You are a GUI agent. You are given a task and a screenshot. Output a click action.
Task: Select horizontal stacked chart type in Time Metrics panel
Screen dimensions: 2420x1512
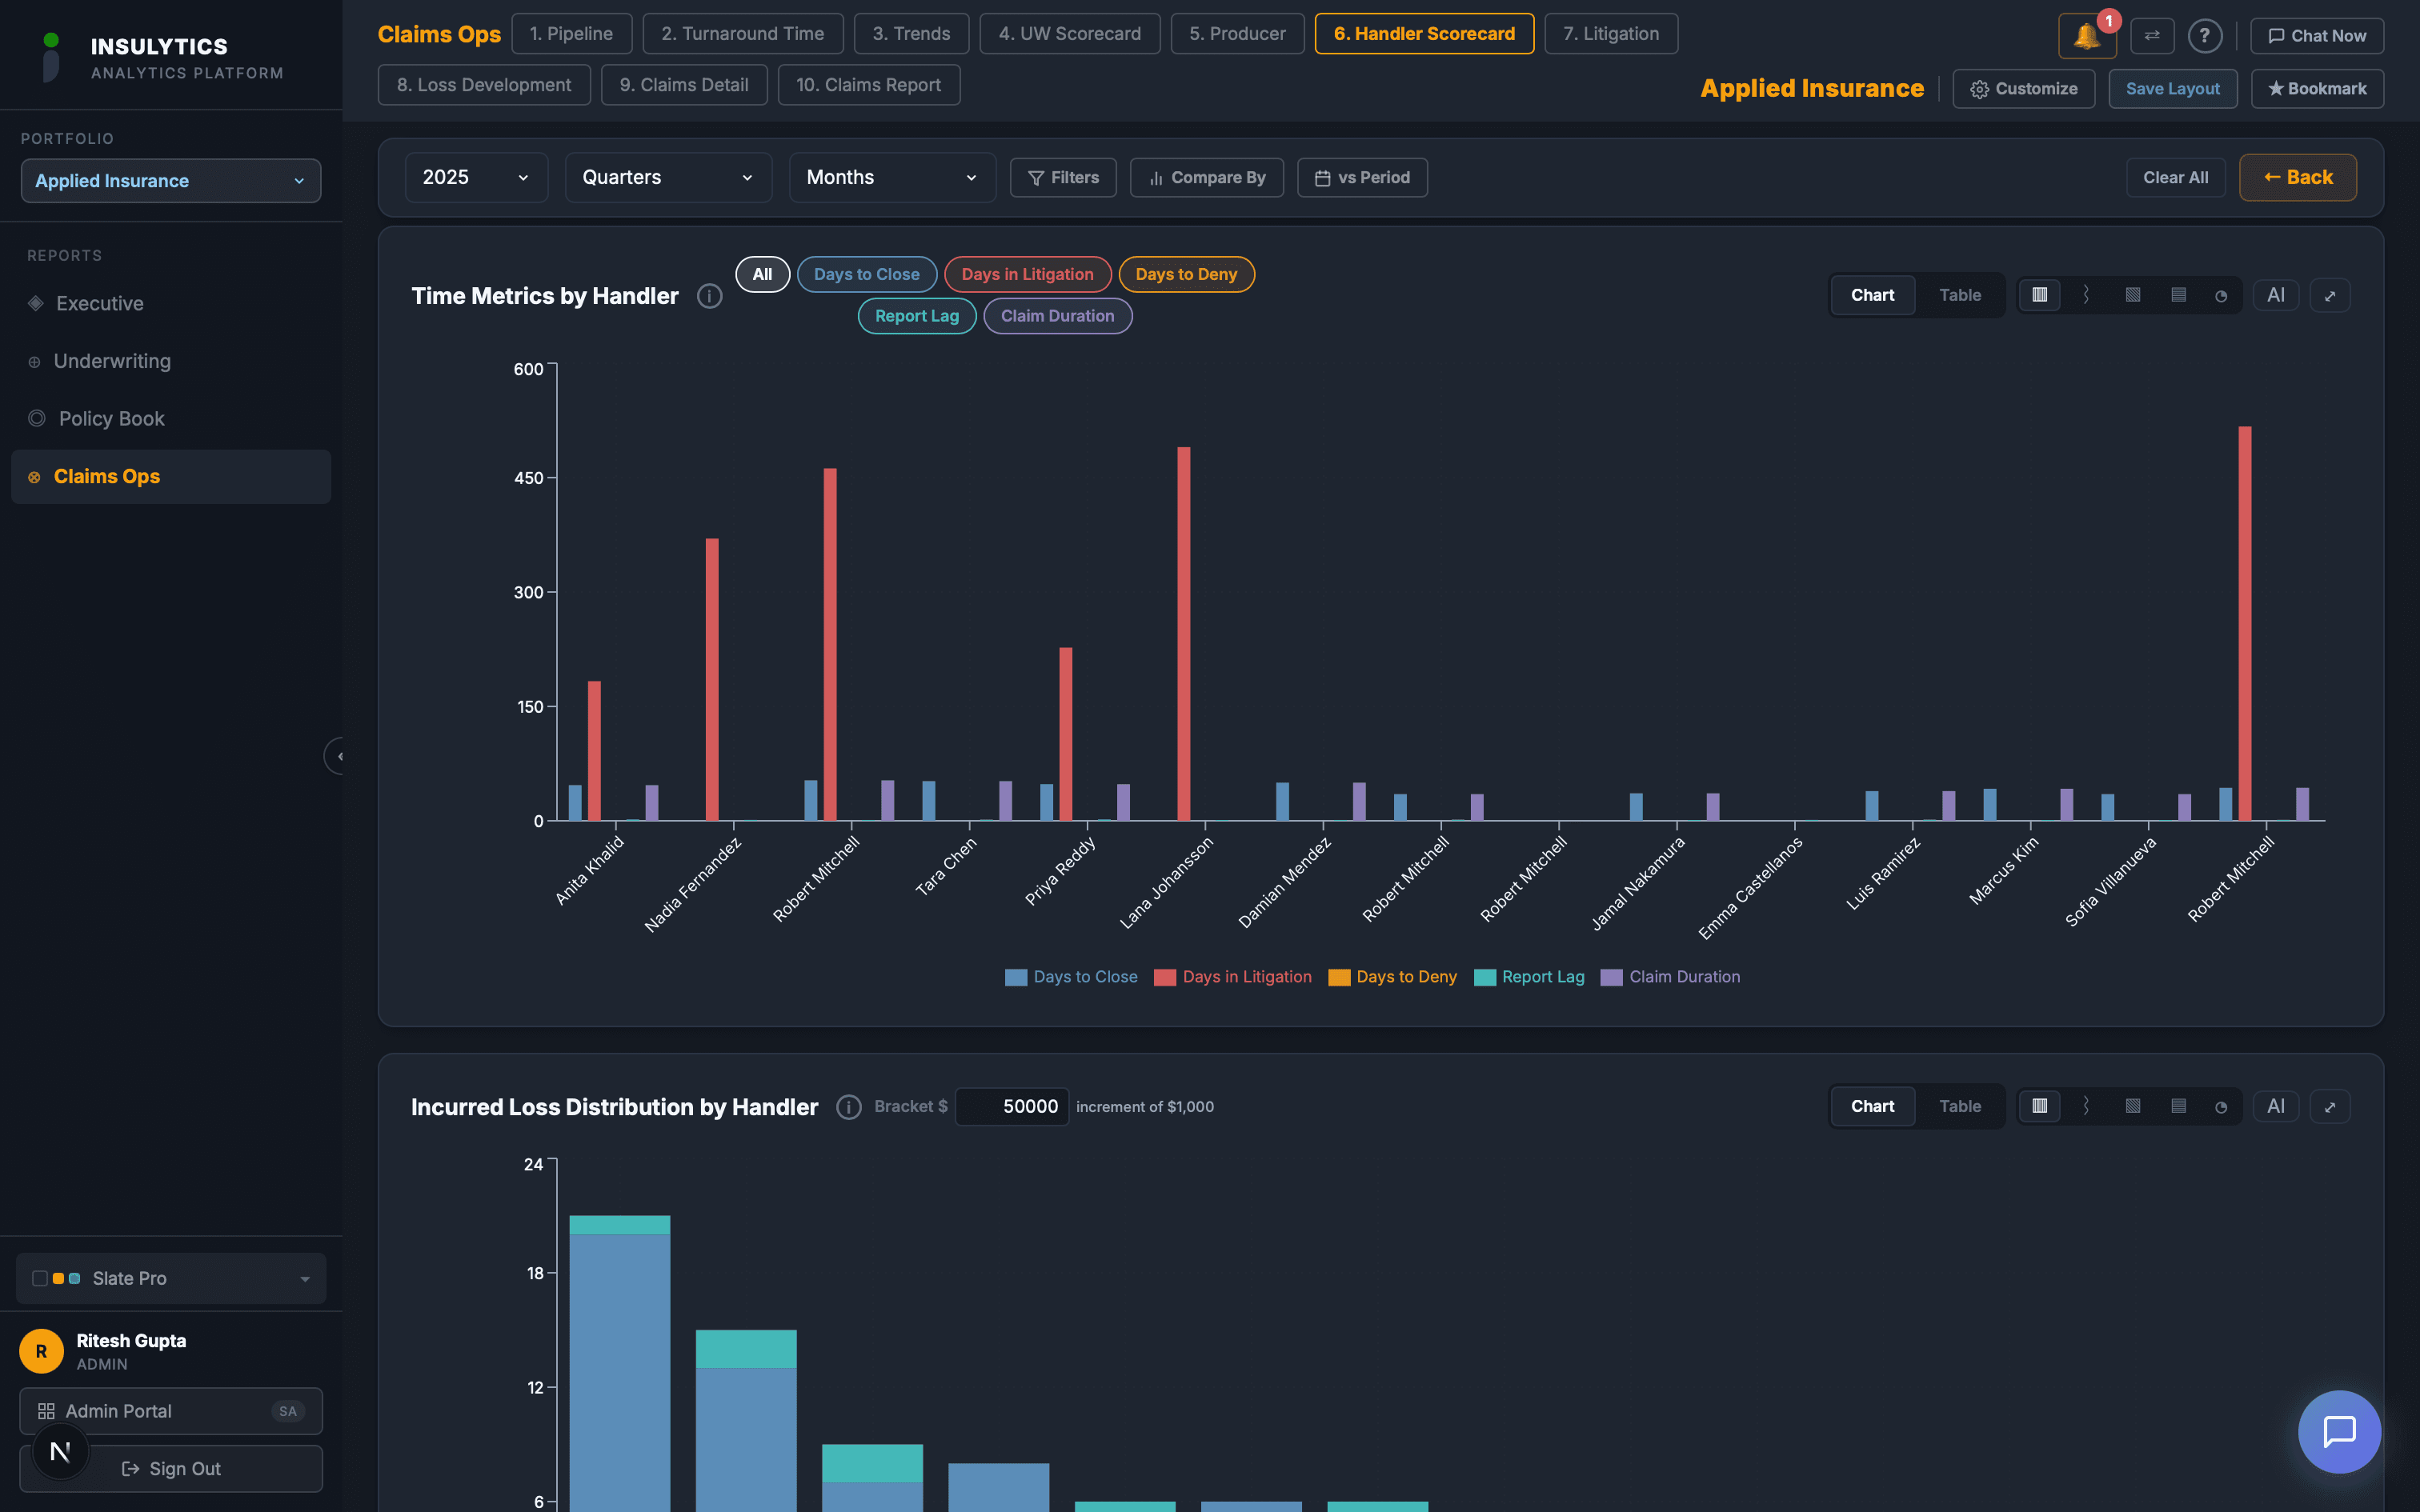click(x=2178, y=295)
